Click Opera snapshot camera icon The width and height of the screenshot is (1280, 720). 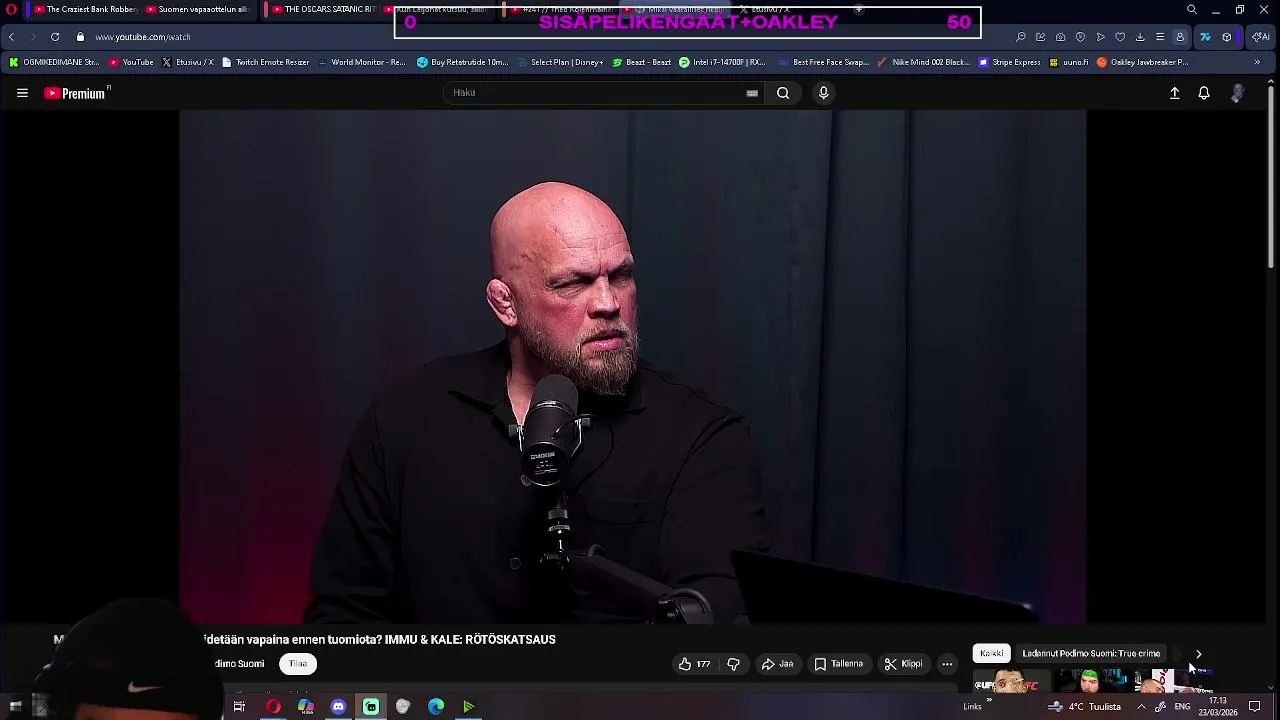point(1060,37)
